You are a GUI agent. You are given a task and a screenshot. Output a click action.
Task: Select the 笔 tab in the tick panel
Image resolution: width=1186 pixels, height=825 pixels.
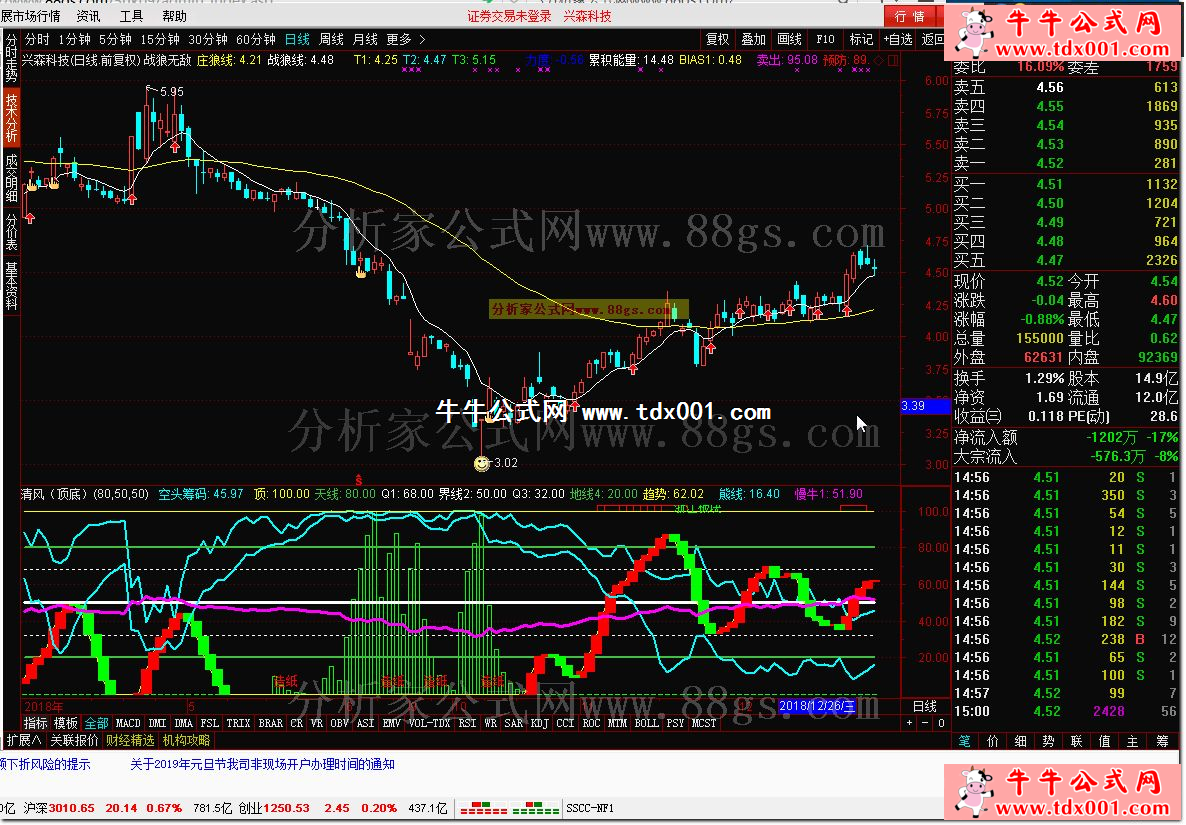point(964,741)
